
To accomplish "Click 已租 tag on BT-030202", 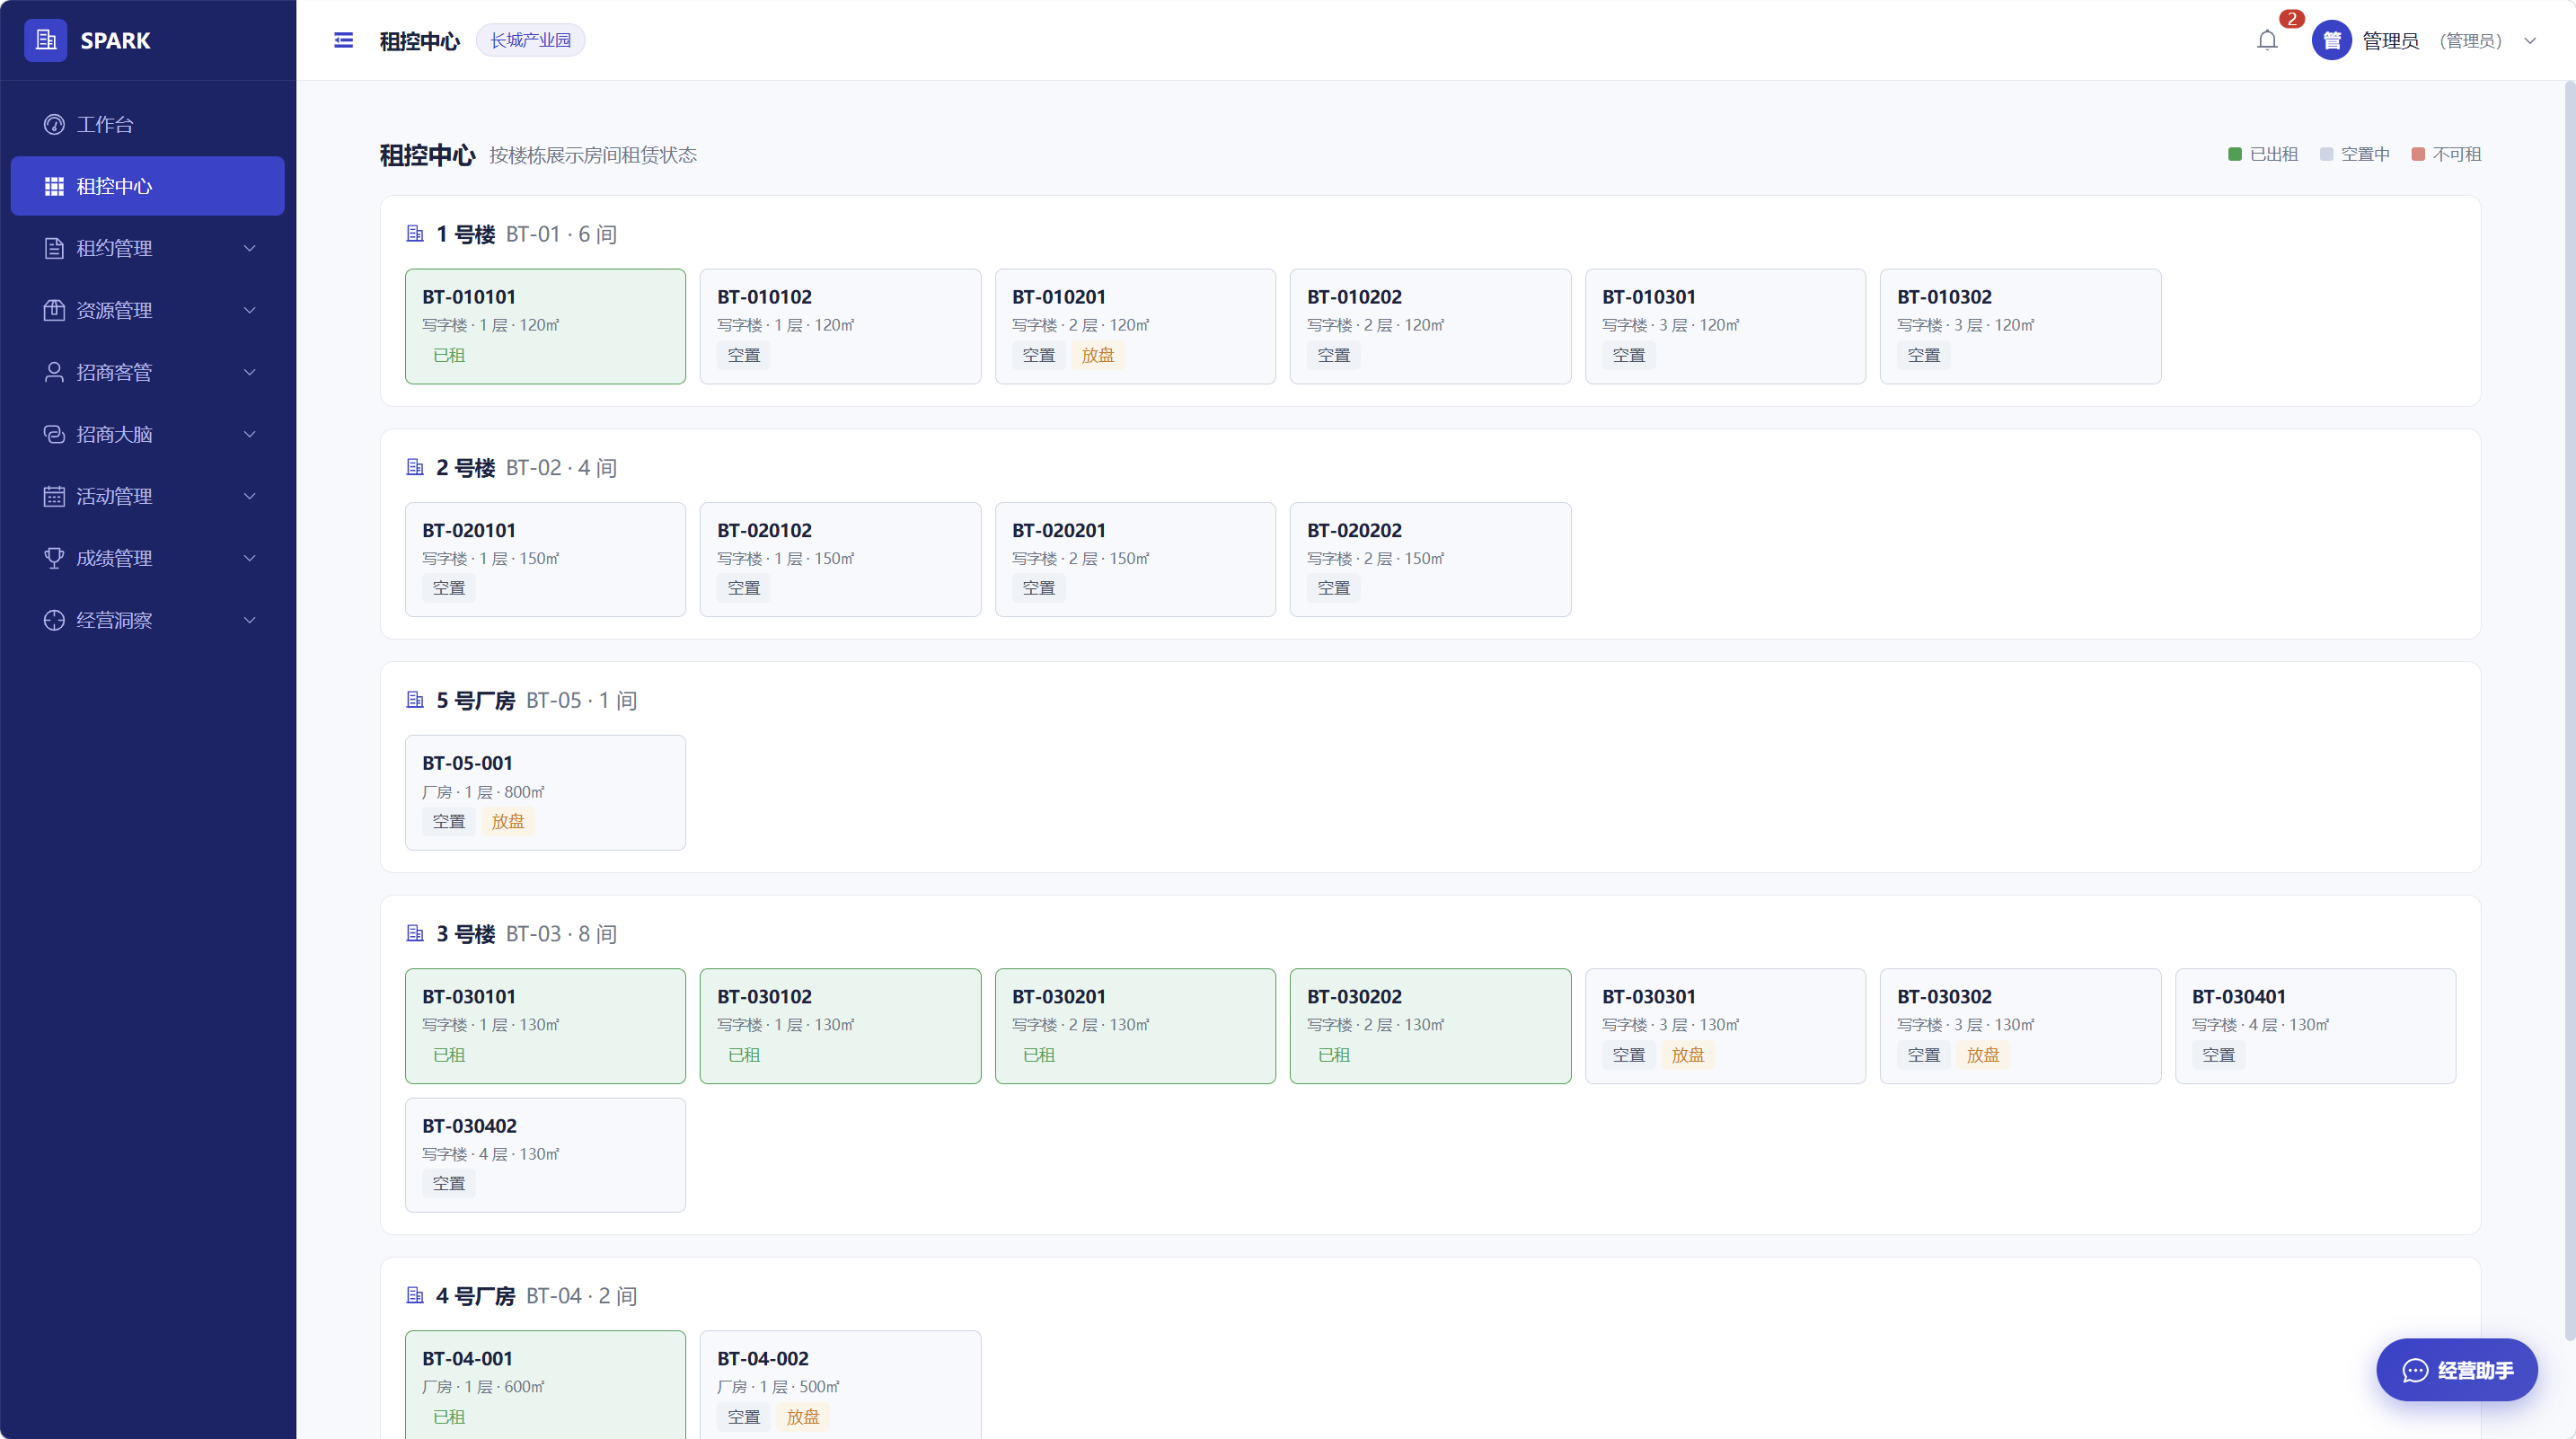I will [1334, 1055].
